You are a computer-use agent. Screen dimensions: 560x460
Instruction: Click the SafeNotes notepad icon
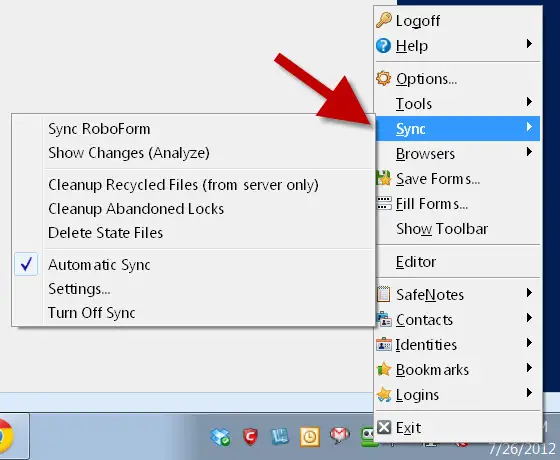coord(384,294)
